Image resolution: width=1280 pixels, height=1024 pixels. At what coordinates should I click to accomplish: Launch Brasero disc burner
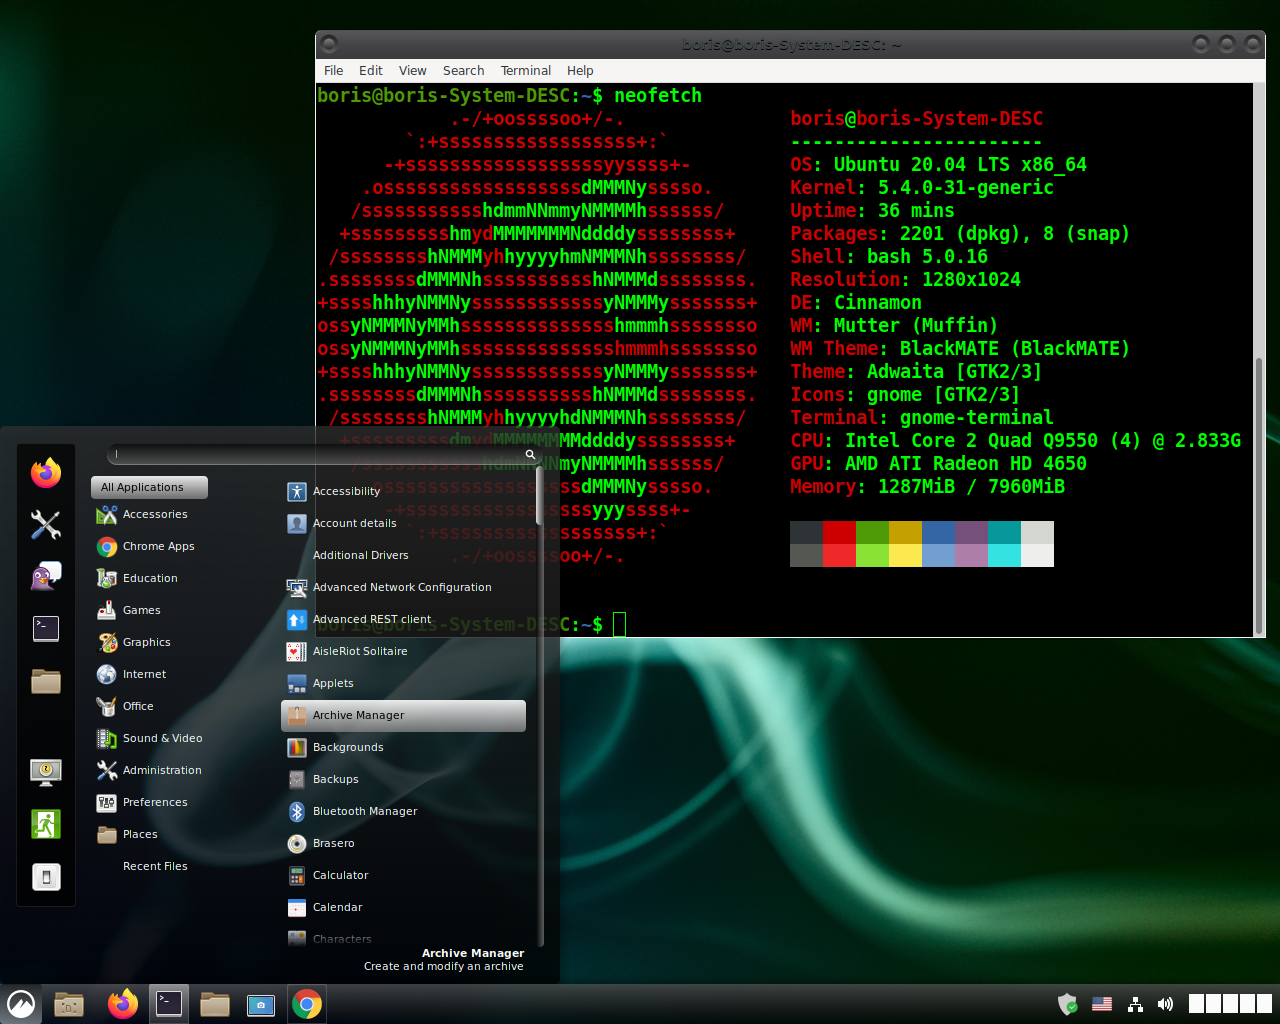coord(405,843)
